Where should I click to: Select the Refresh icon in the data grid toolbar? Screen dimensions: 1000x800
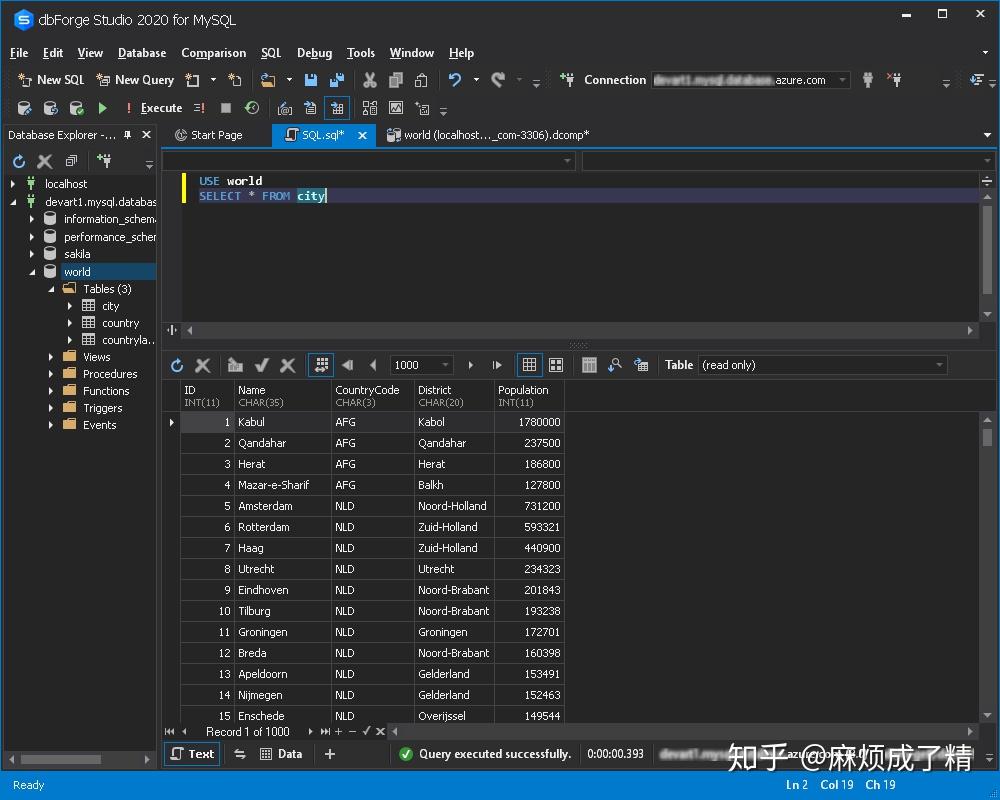click(x=178, y=365)
